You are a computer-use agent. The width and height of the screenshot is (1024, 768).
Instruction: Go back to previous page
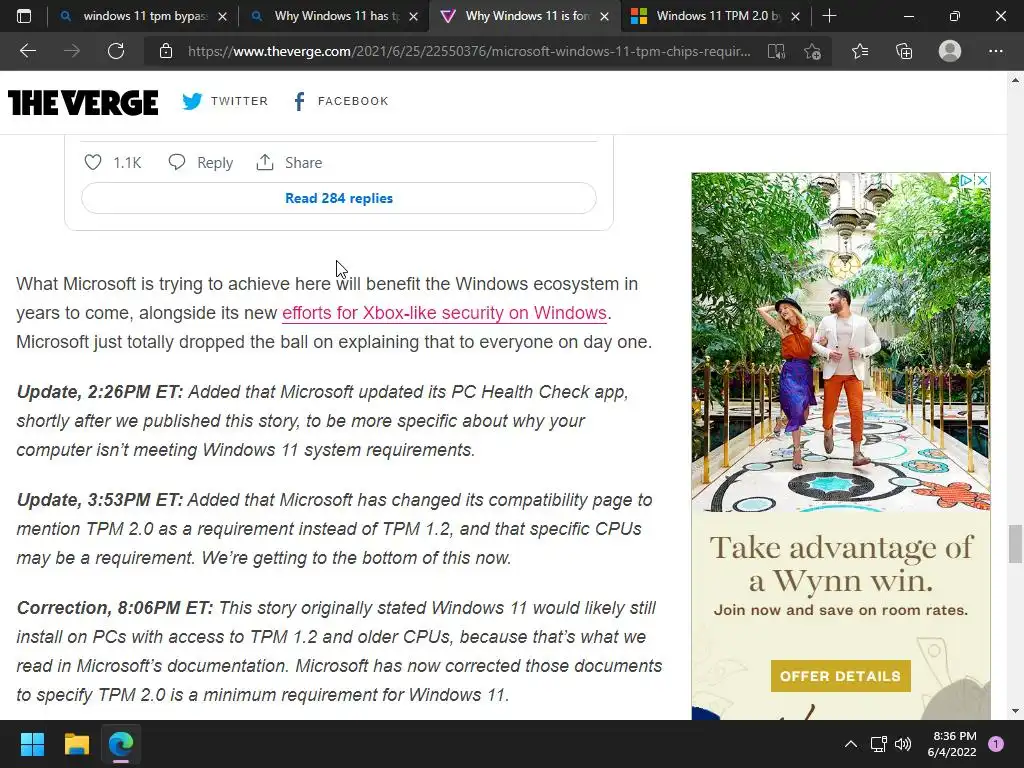28,51
